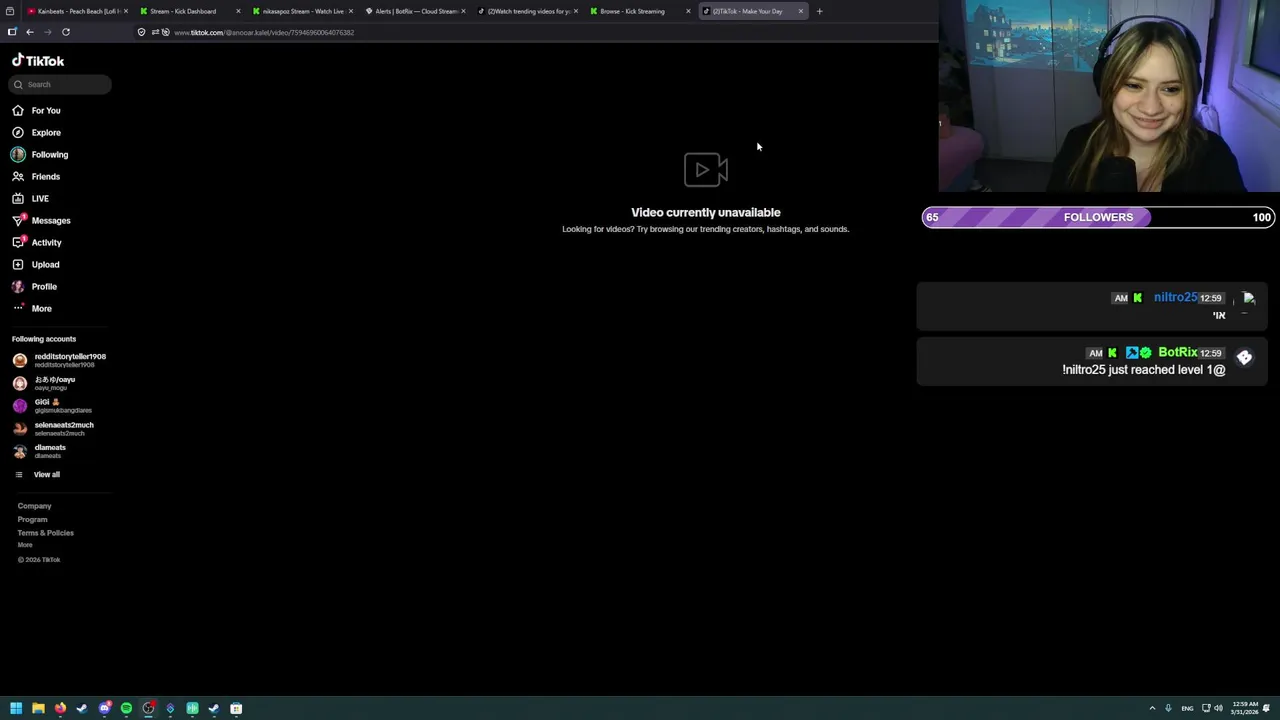This screenshot has height=720, width=1280.
Task: Open File Explorer from taskbar
Action: tap(38, 708)
